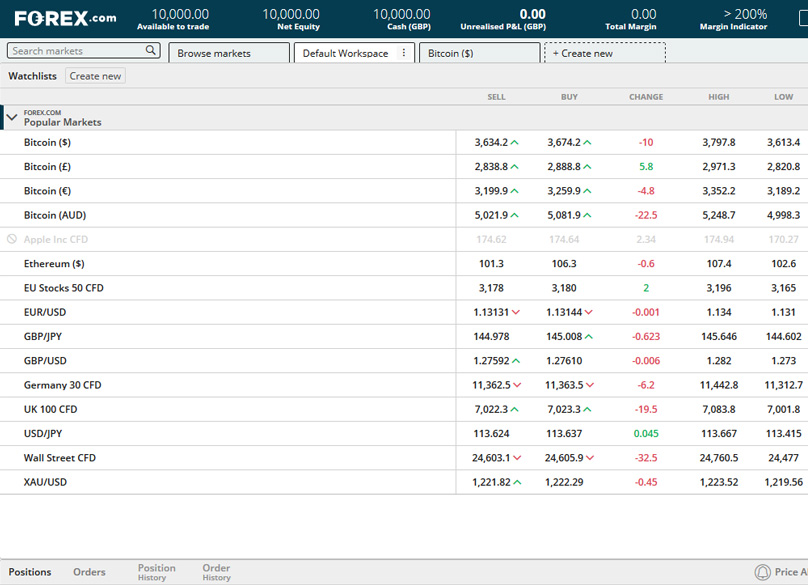Click XAU/USD buy price 1,222.29
The height and width of the screenshot is (585, 808).
pos(564,482)
